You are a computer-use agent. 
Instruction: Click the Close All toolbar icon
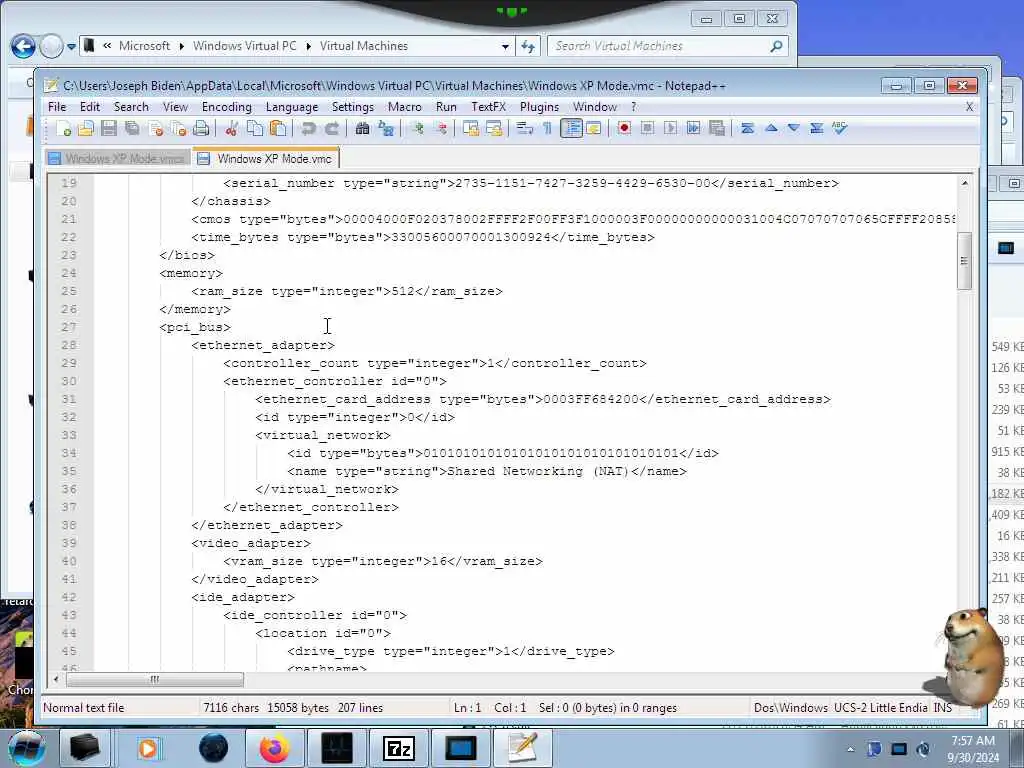pos(178,129)
